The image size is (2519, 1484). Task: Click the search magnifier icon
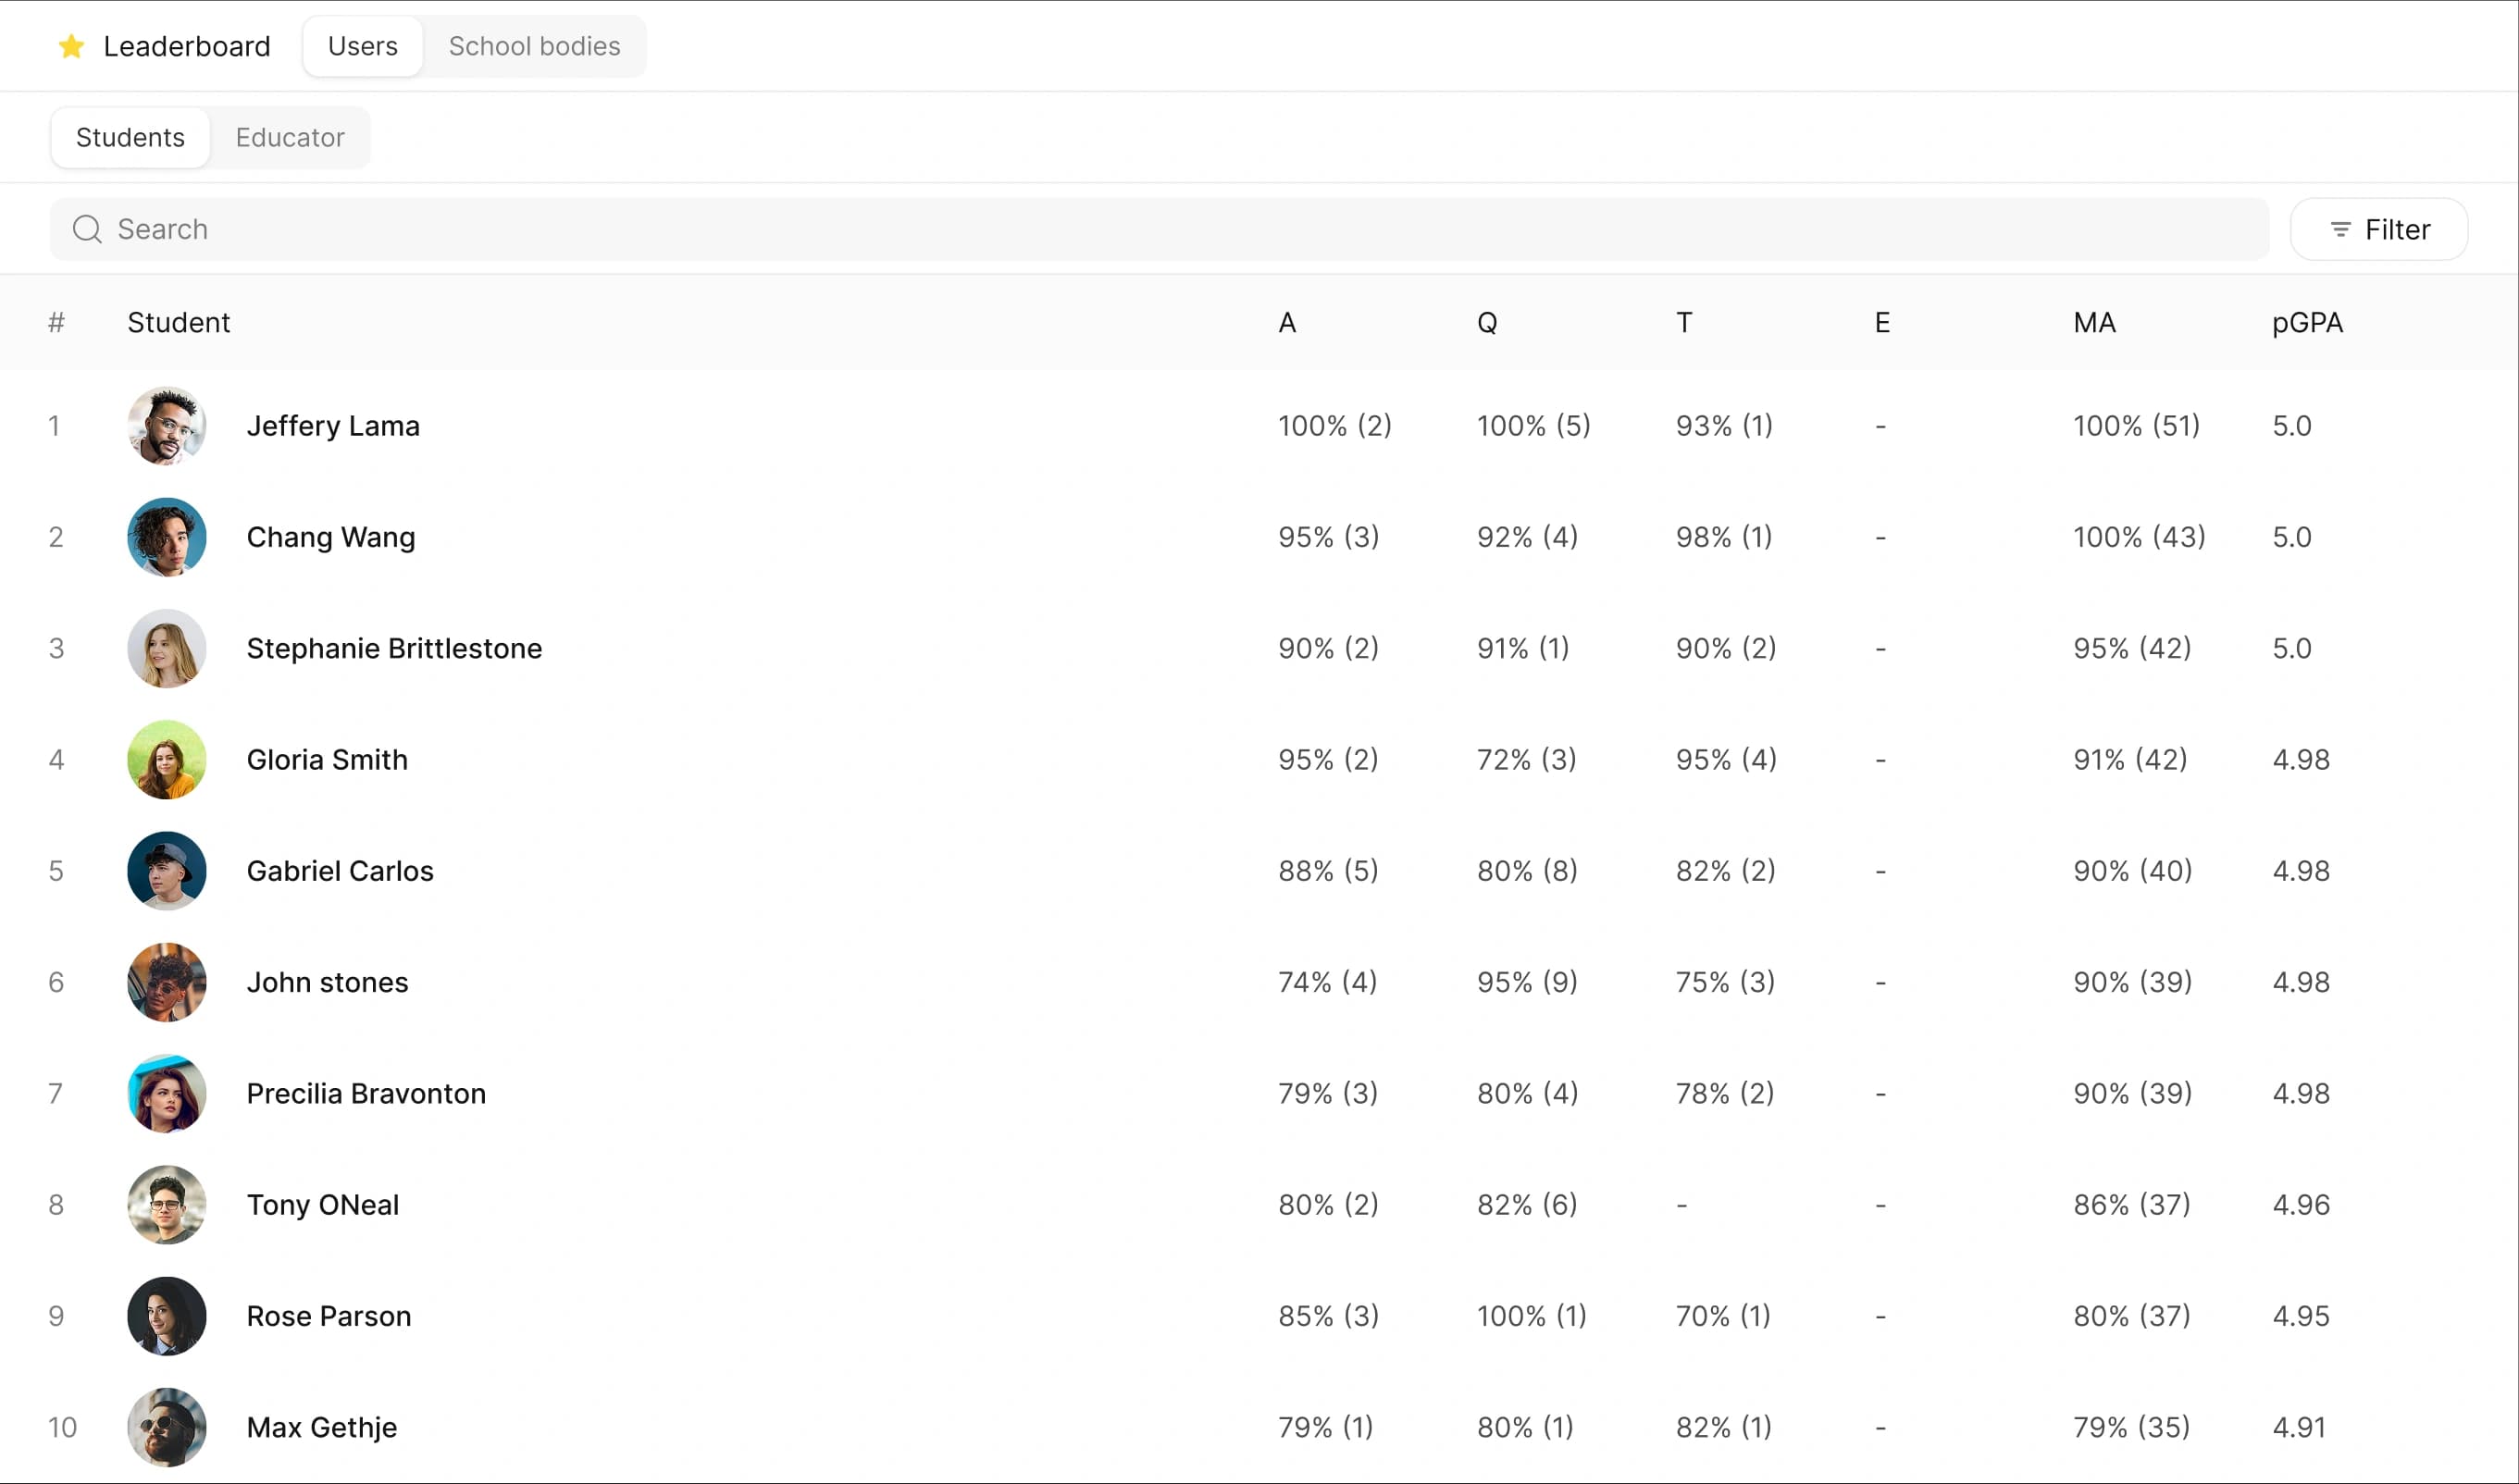87,228
